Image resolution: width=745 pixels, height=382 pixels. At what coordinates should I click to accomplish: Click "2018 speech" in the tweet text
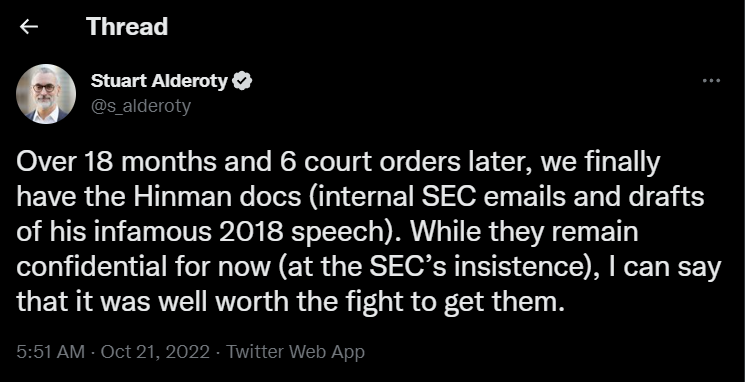[316, 233]
